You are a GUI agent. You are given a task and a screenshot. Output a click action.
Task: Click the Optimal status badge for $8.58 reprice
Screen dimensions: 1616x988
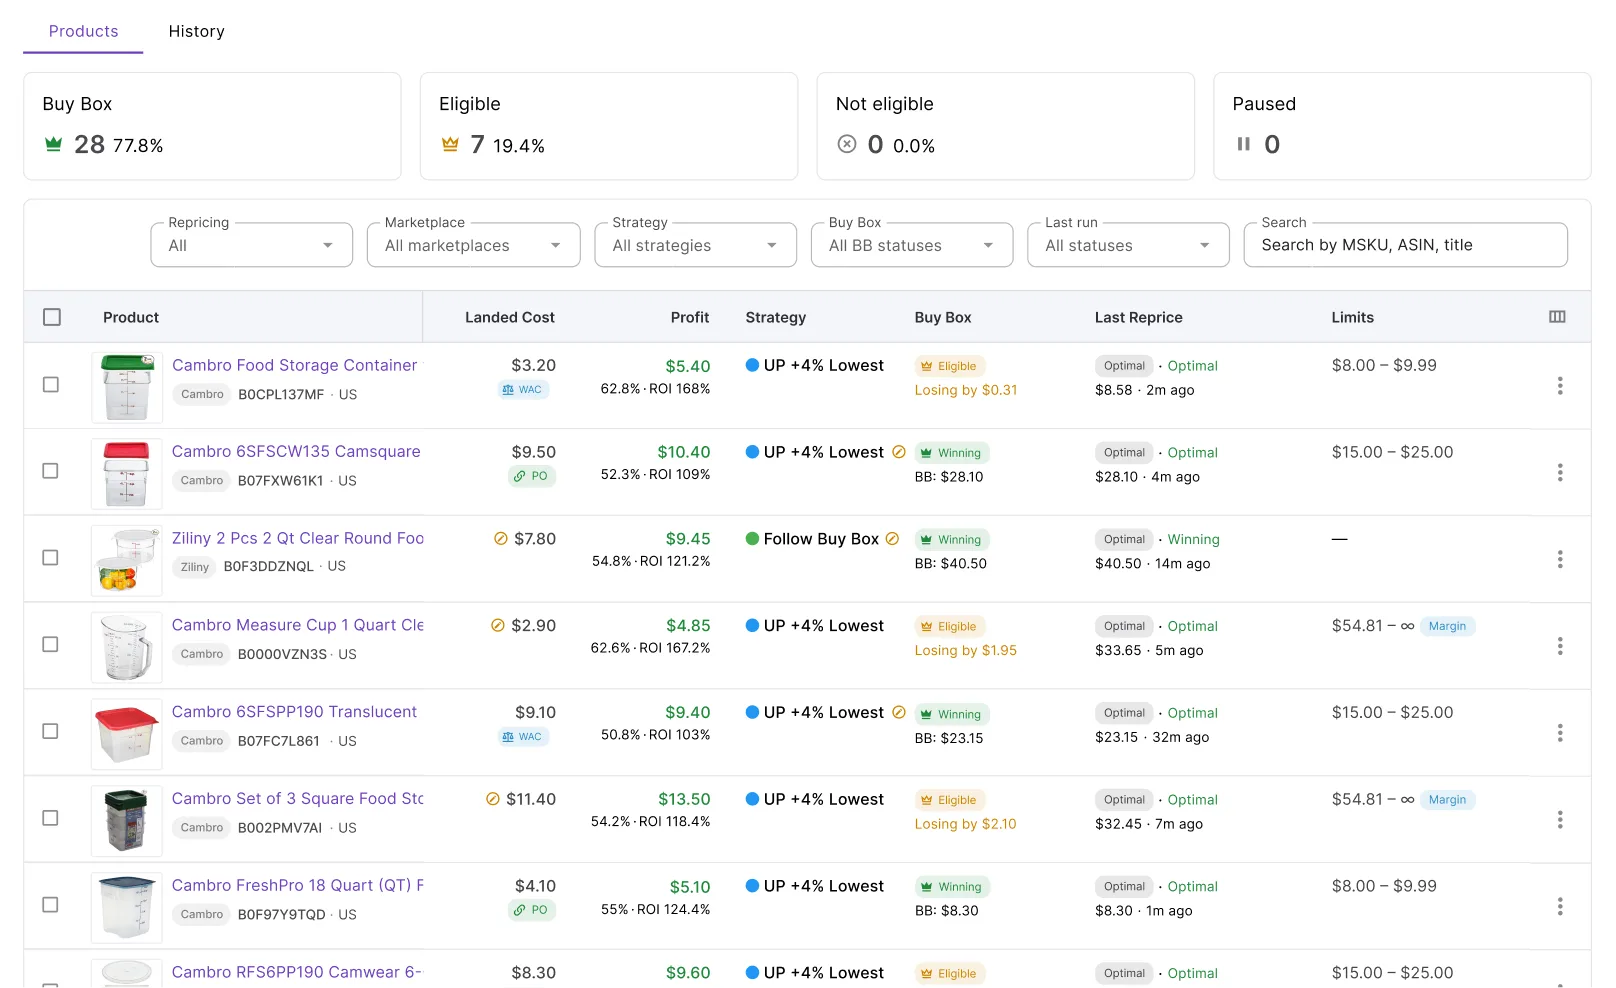[x=1124, y=366]
